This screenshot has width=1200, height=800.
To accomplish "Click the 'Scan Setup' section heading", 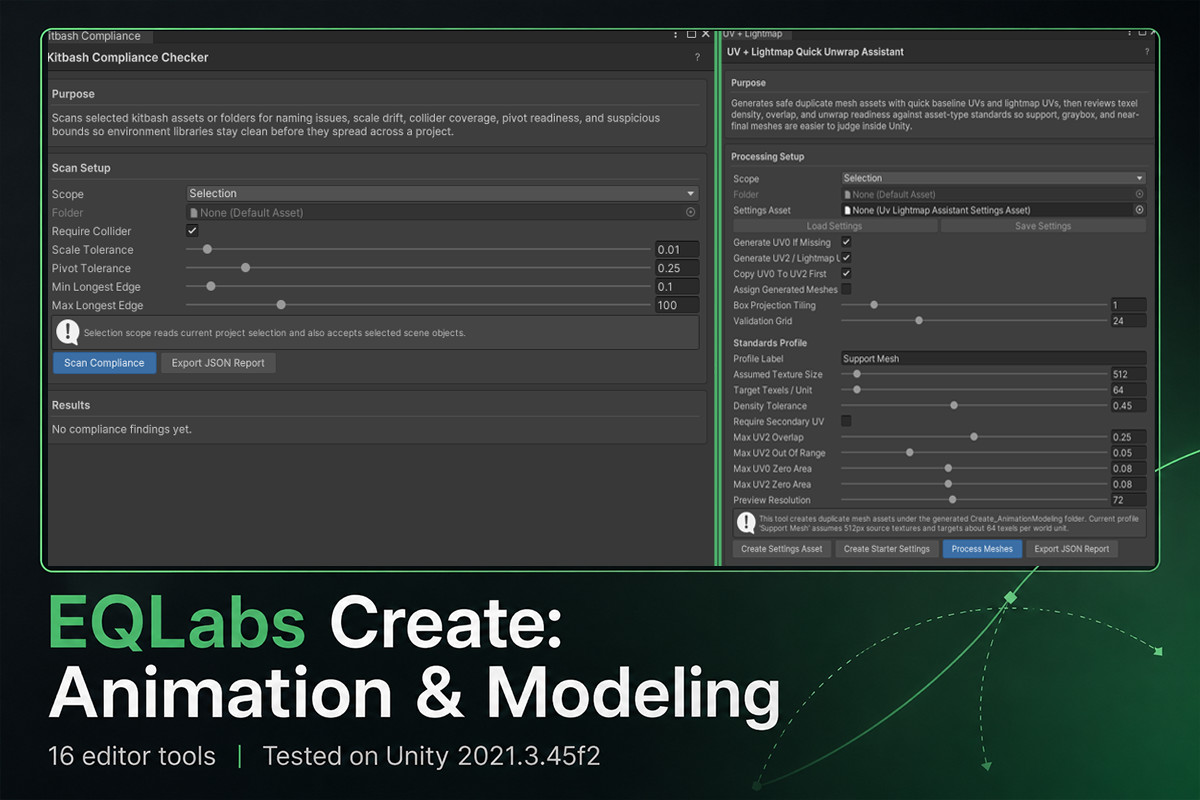I will pos(81,168).
